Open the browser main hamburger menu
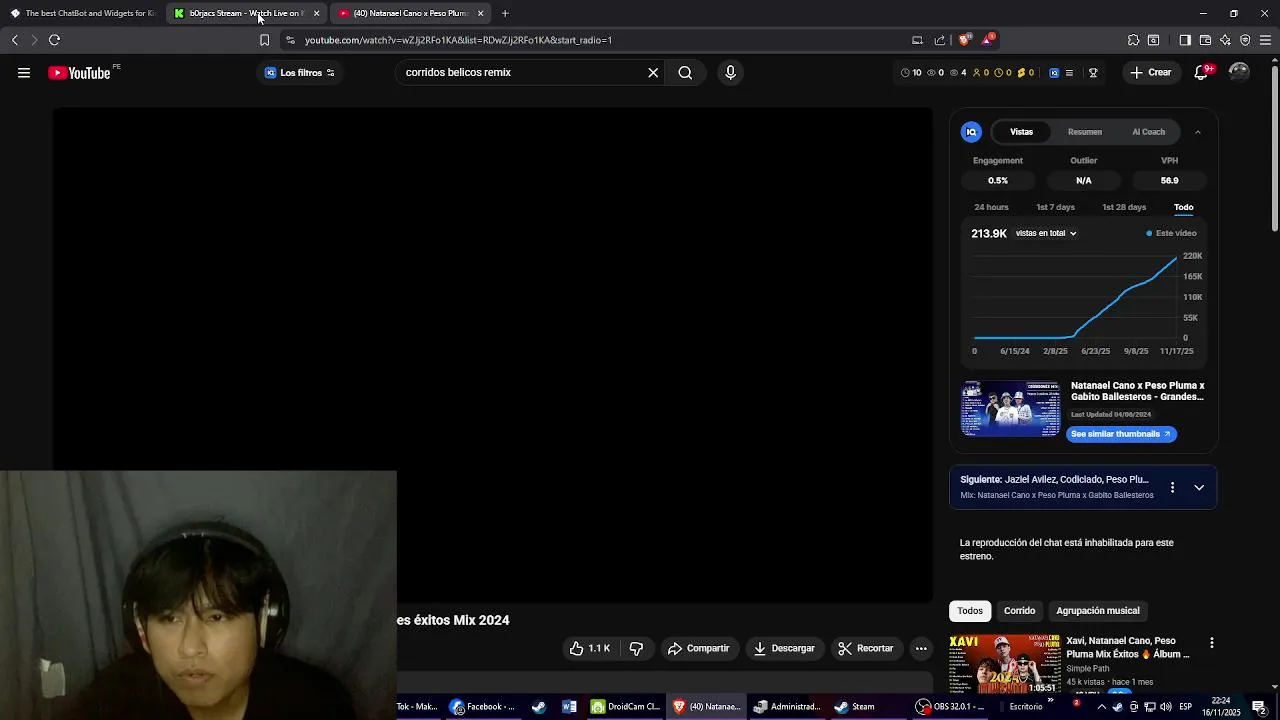1280x720 pixels. tap(1265, 40)
